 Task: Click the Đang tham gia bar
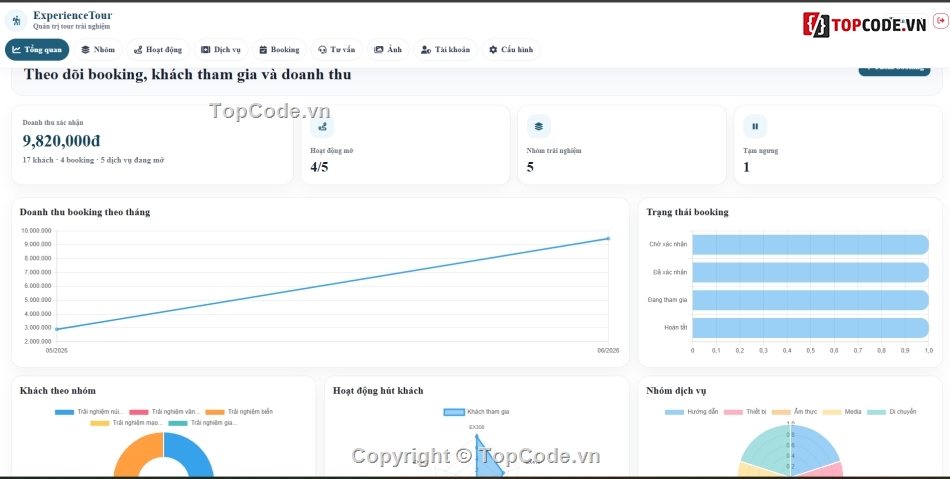pyautogui.click(x=810, y=300)
